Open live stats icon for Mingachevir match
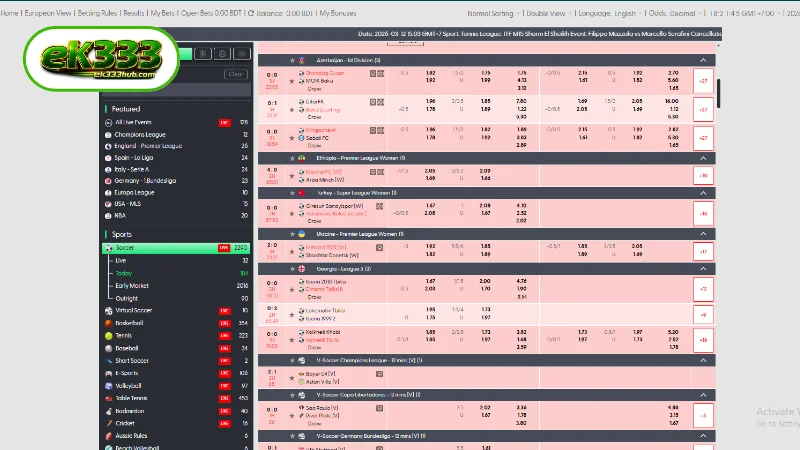The width and height of the screenshot is (800, 450). pos(380,130)
